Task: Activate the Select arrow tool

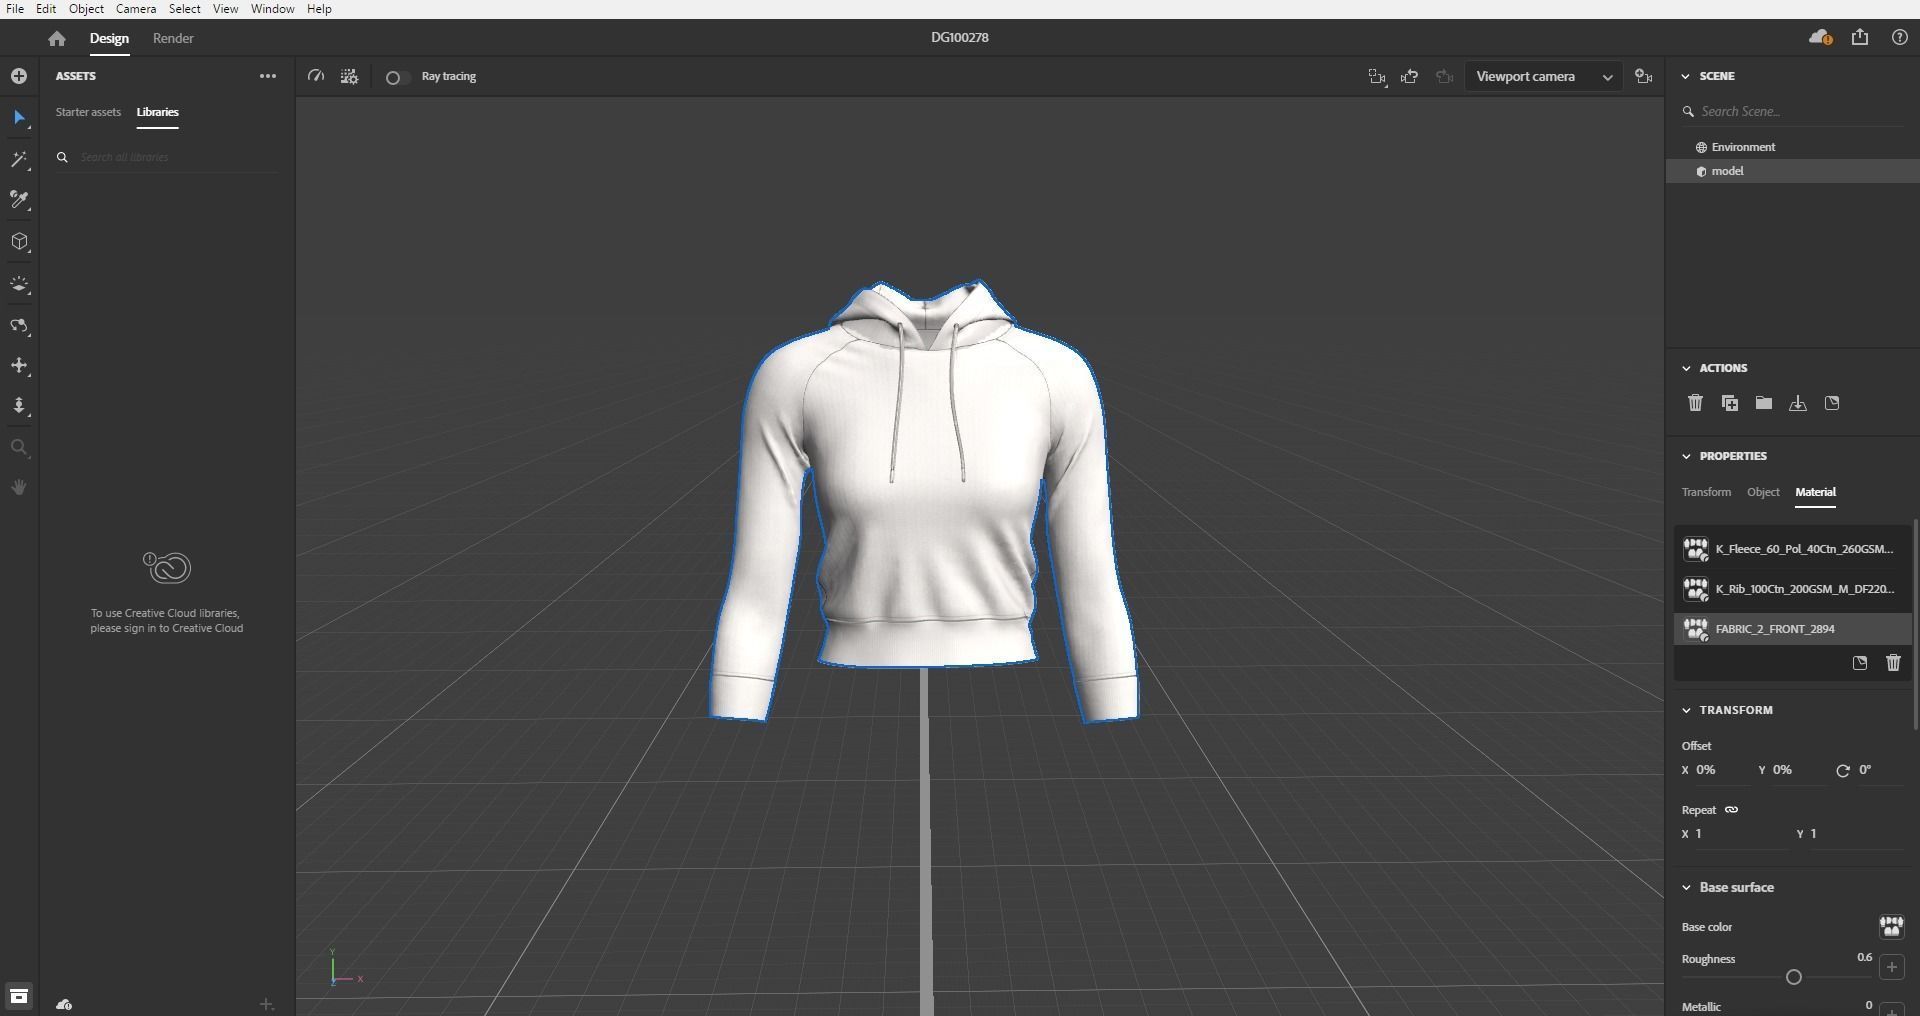Action: click(x=19, y=118)
